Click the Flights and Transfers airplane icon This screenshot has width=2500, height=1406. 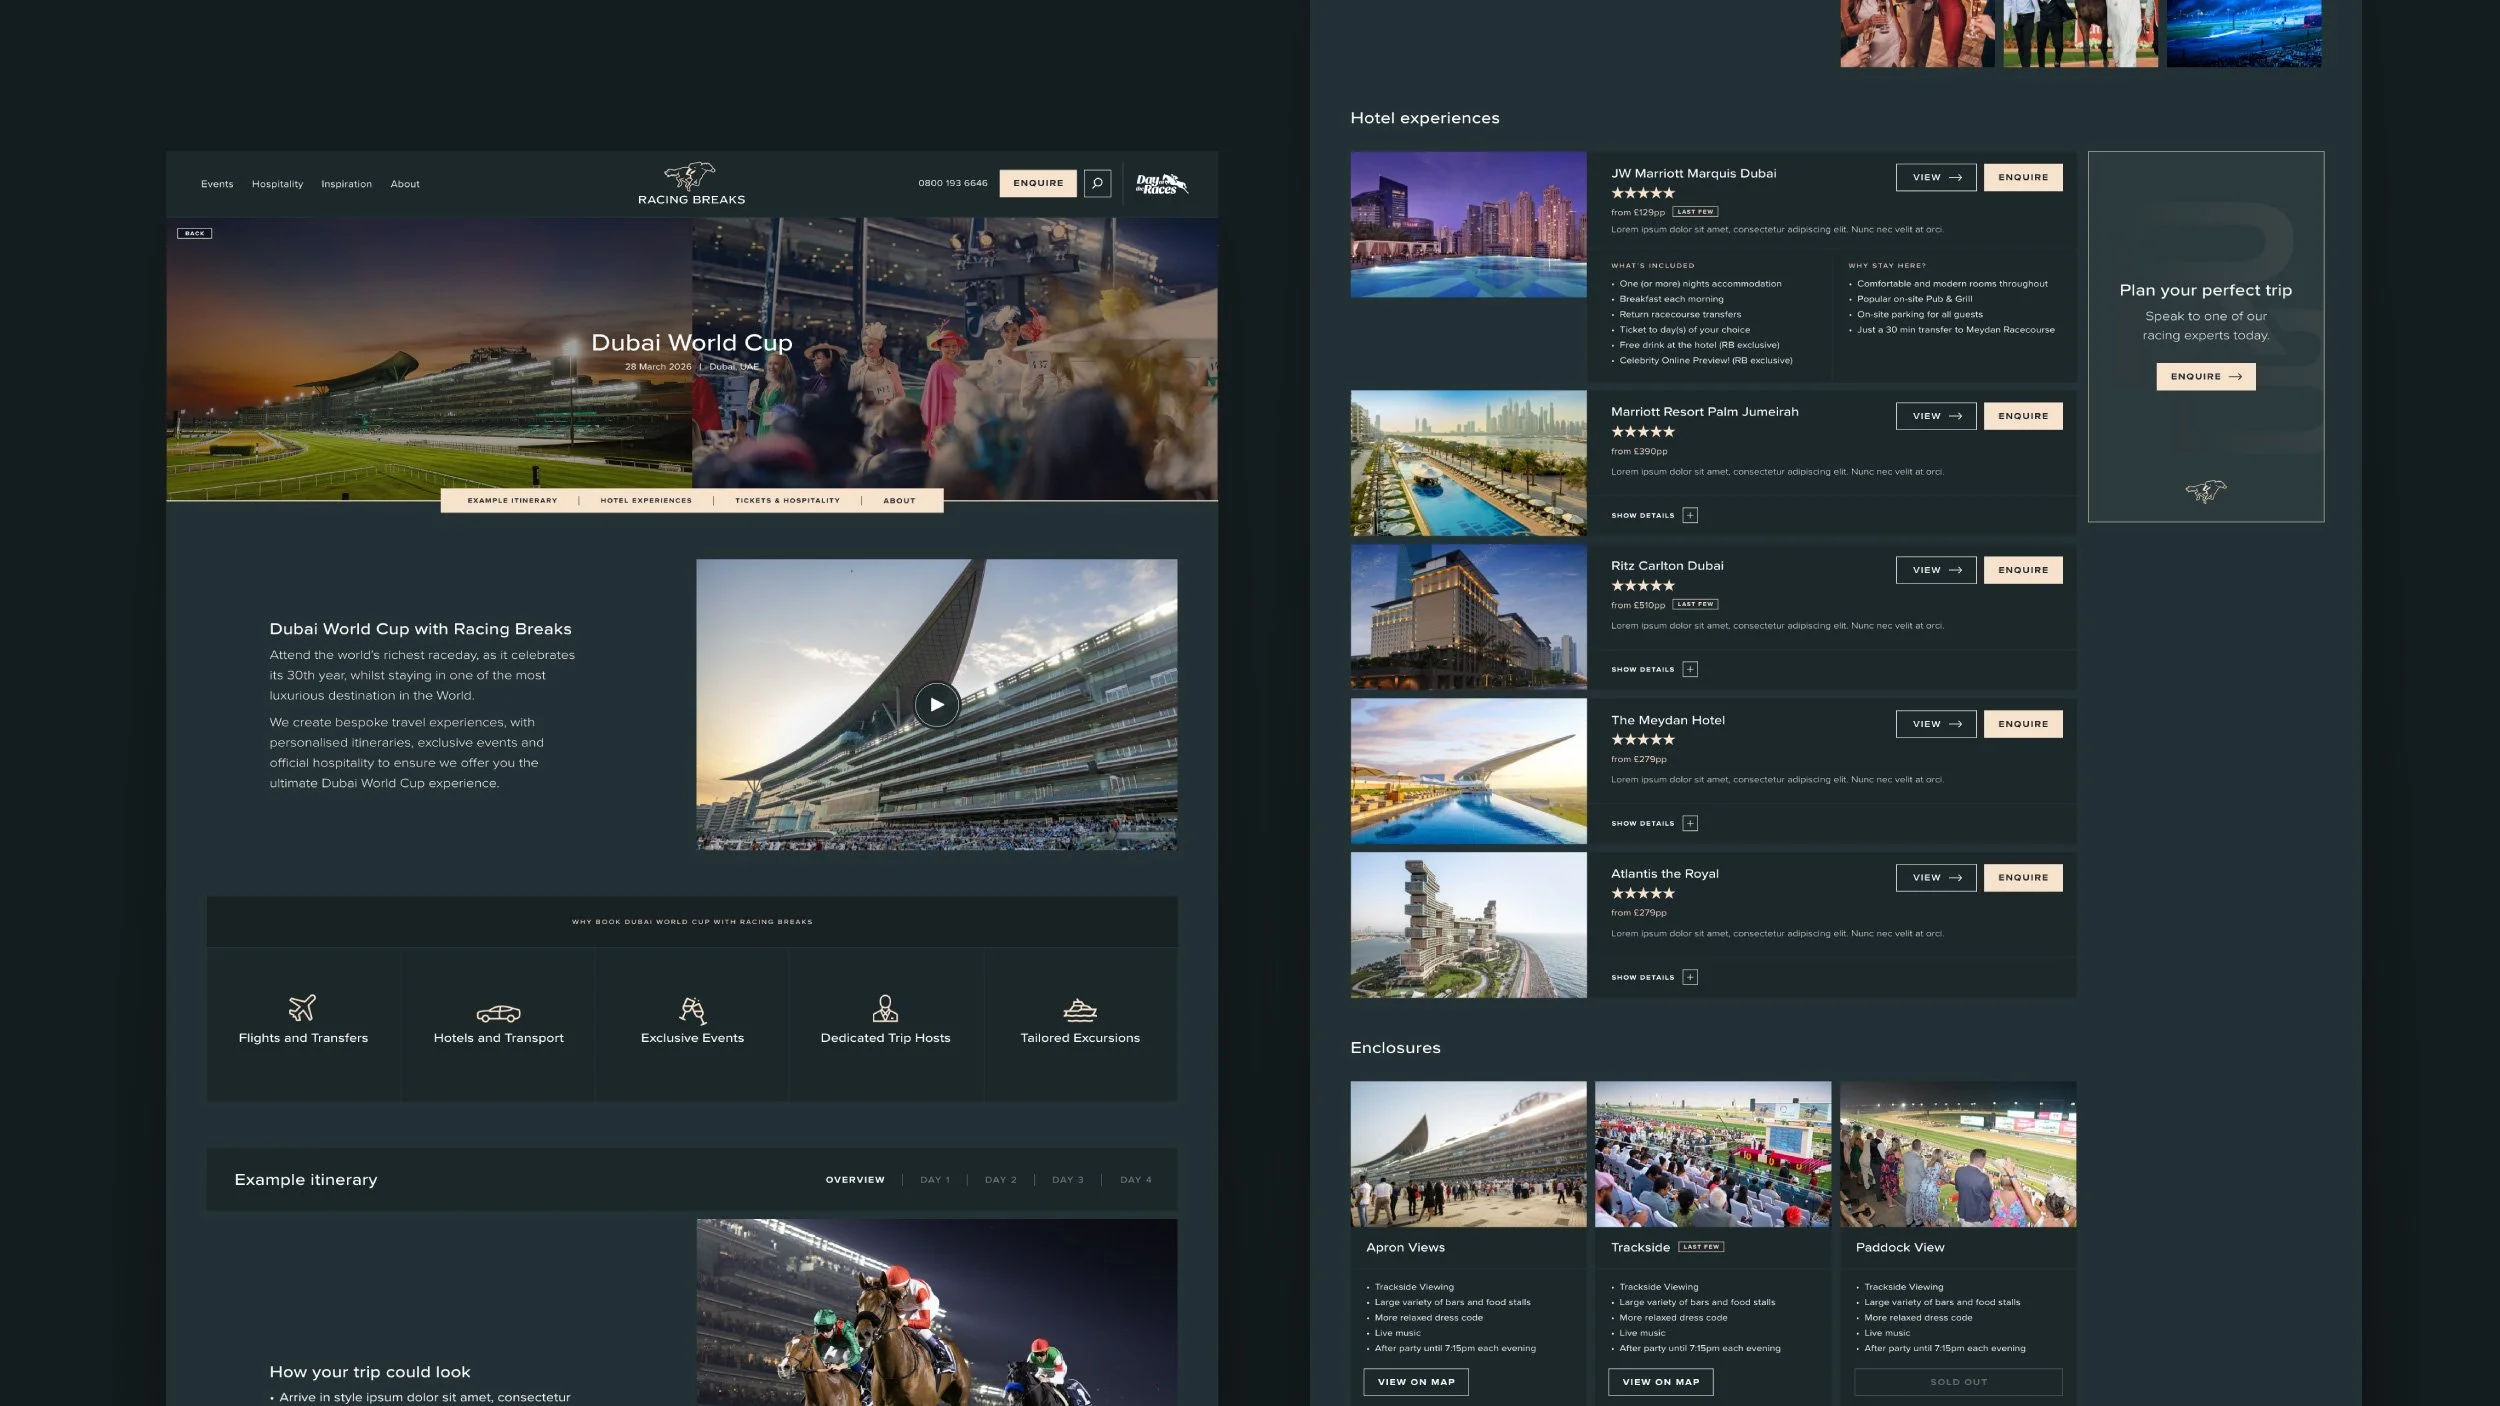[302, 1007]
